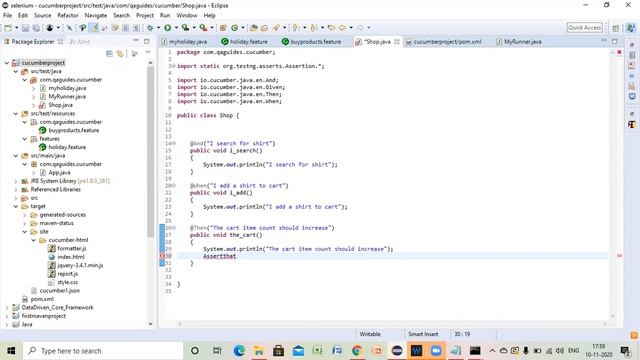Image resolution: width=640 pixels, height=360 pixels.
Task: Click the editor horizontal scrollbar
Action: pos(392,324)
